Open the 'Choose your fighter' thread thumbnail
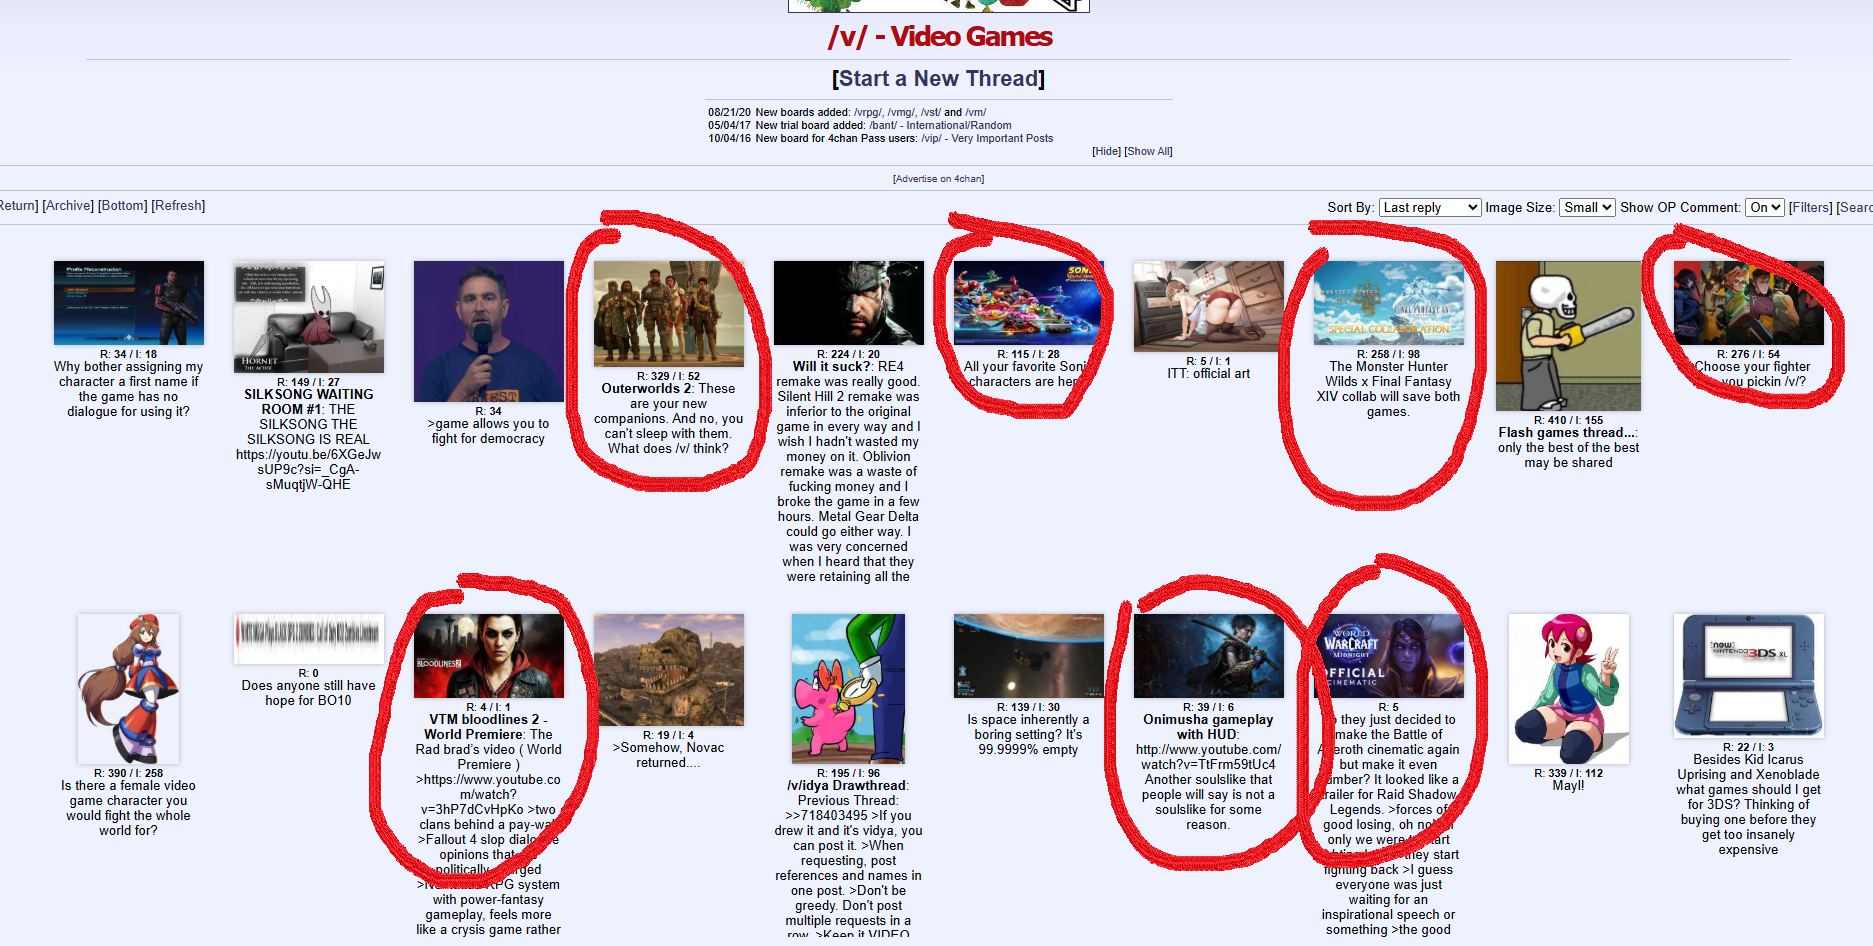The height and width of the screenshot is (946, 1873). [x=1749, y=303]
